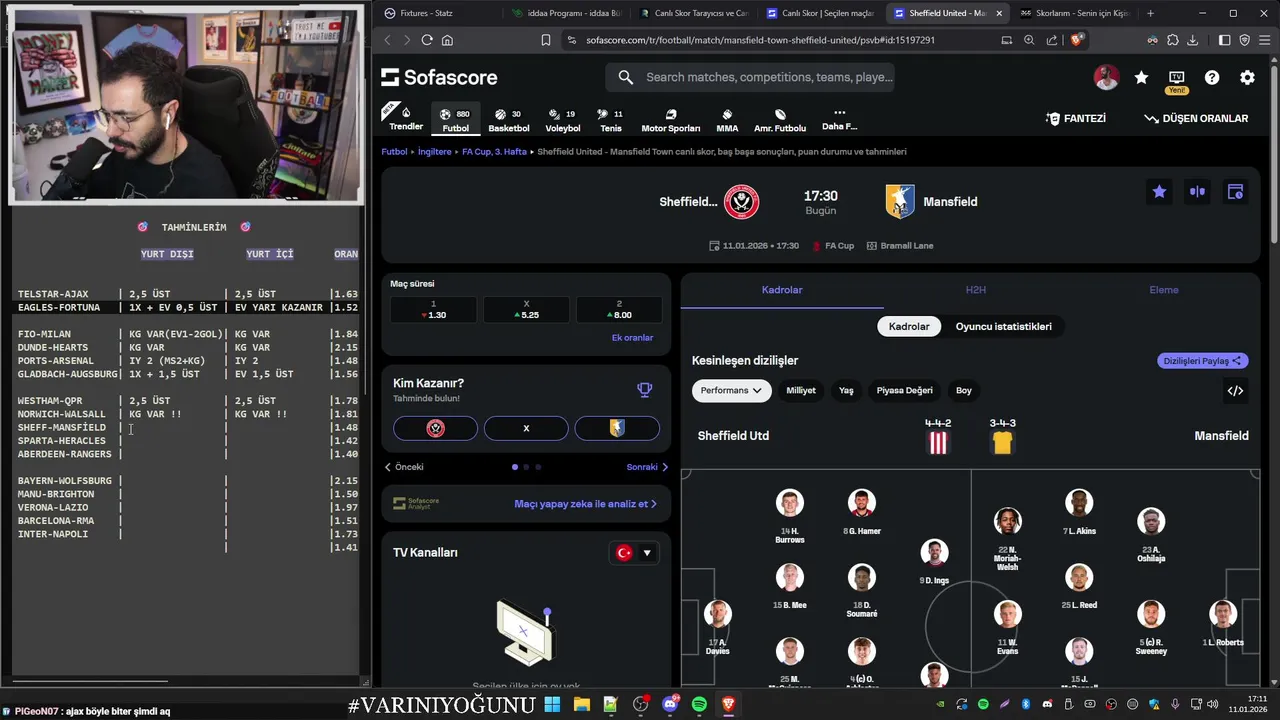Toggle the browser sidebar panel

click(x=1225, y=40)
